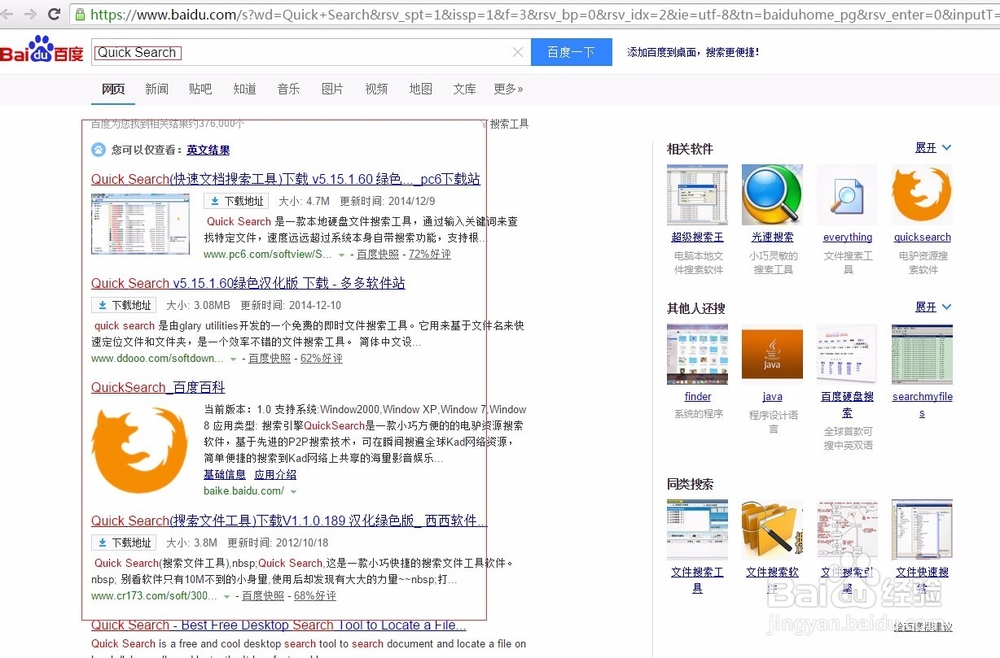The image size is (1000, 658).
Task: Expand the 相关软件 section with 展开
Action: click(933, 147)
